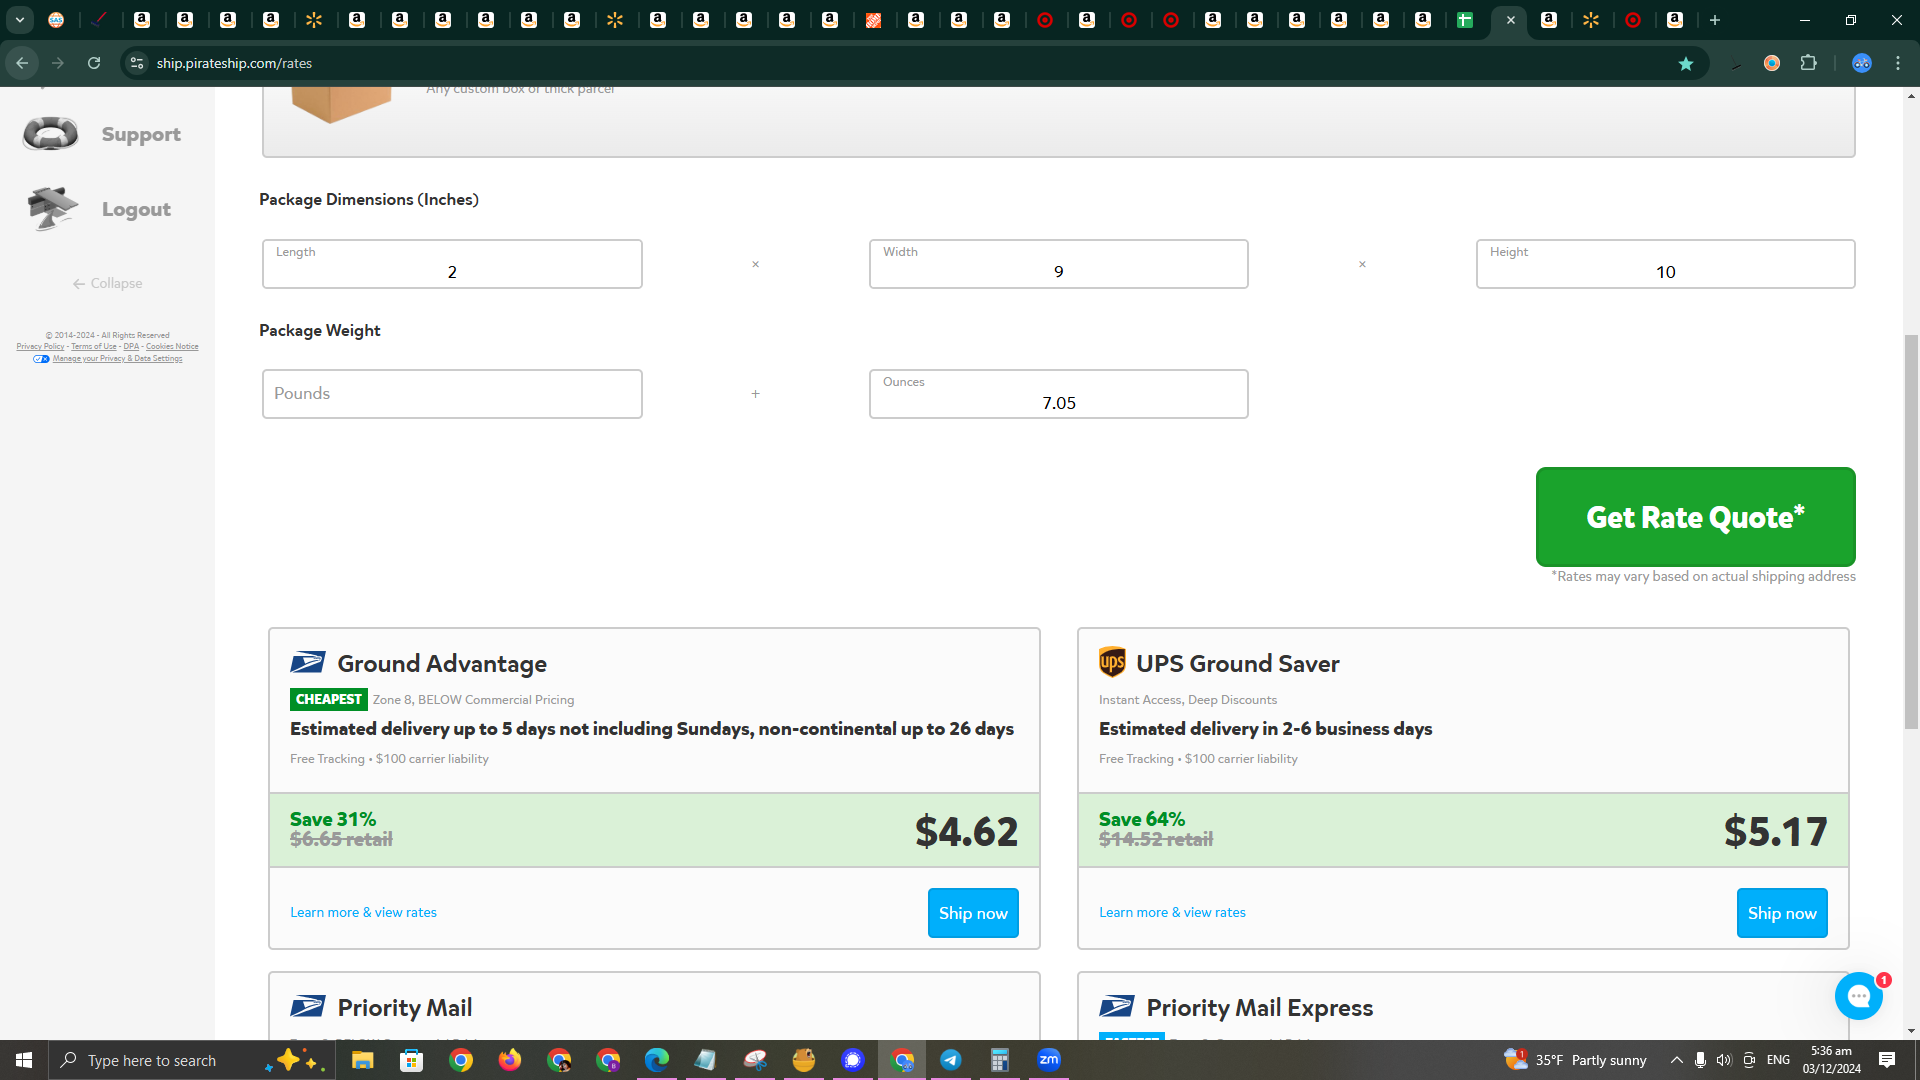The height and width of the screenshot is (1080, 1920).
Task: Open the Terms of Use link
Action: click(94, 347)
